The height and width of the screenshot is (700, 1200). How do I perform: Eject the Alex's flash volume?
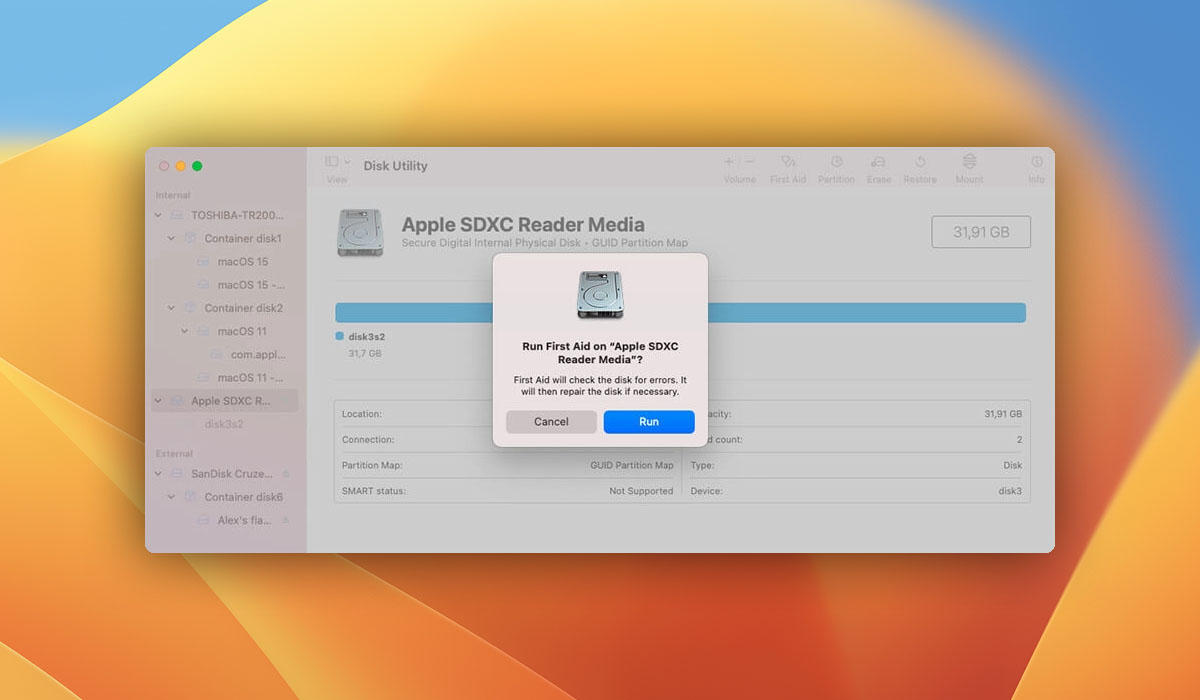point(286,520)
